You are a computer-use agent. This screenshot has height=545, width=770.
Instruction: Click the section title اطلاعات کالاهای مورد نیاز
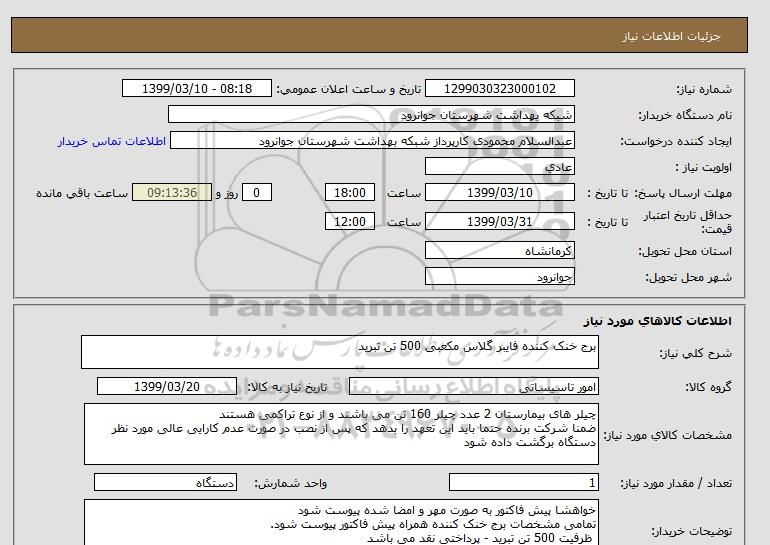(658, 321)
